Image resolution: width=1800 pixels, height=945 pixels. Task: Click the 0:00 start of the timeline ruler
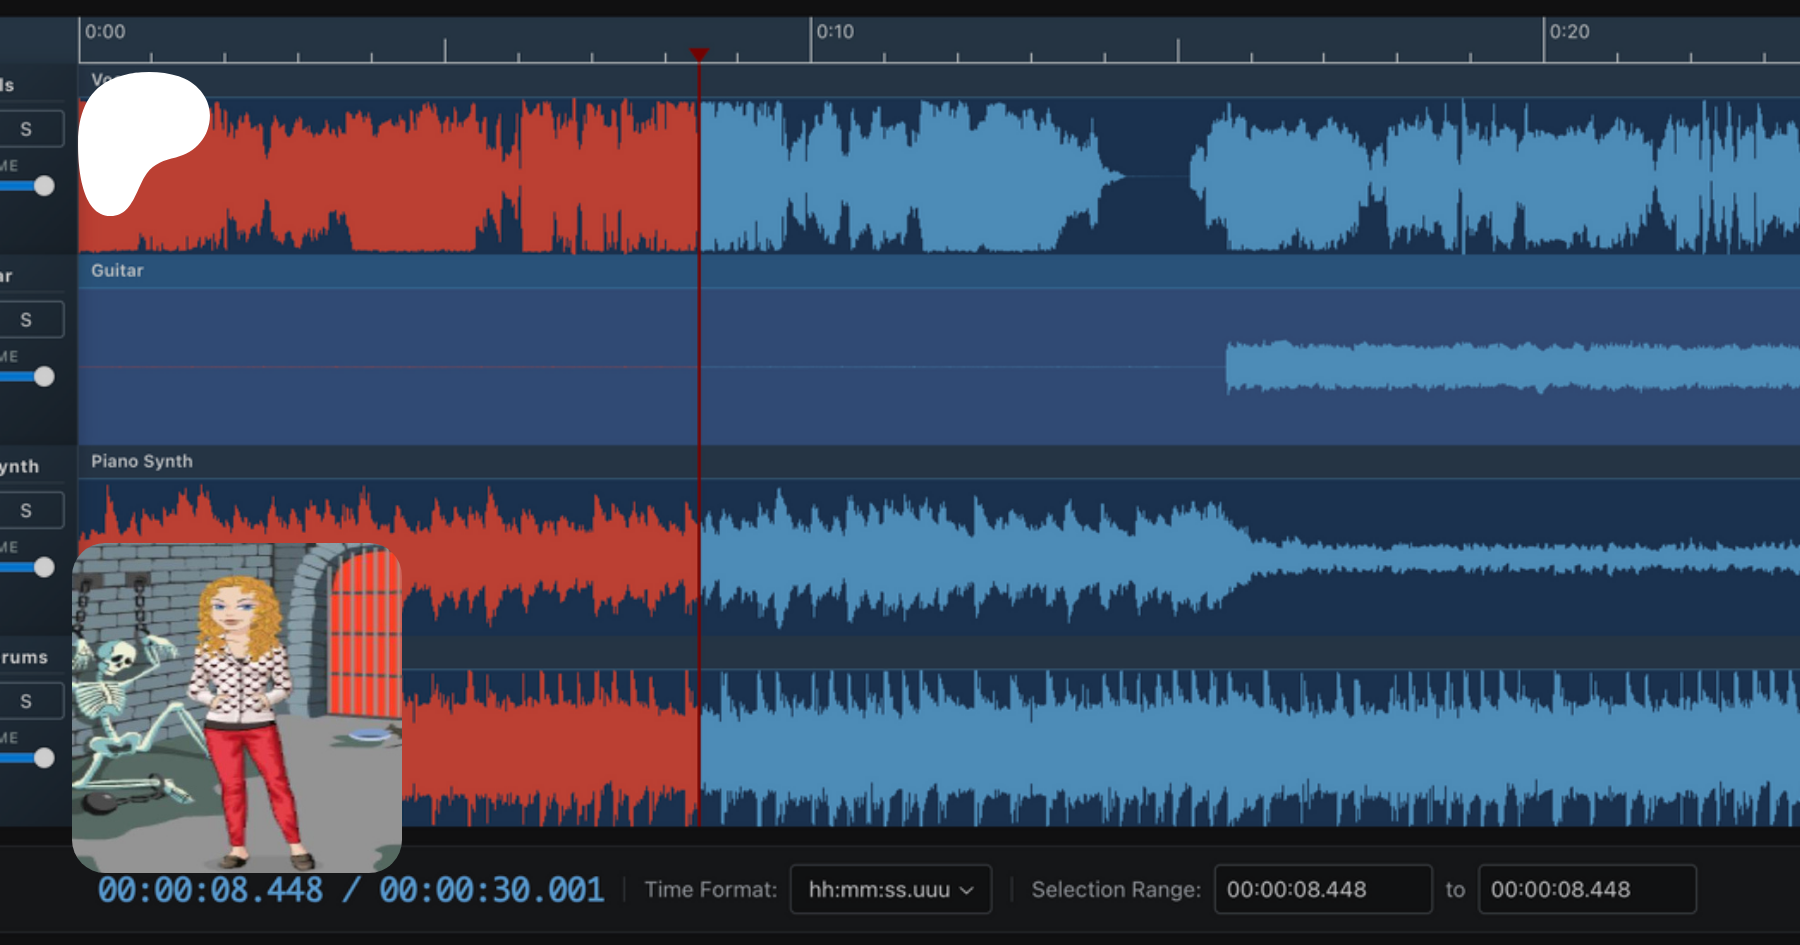tap(82, 40)
